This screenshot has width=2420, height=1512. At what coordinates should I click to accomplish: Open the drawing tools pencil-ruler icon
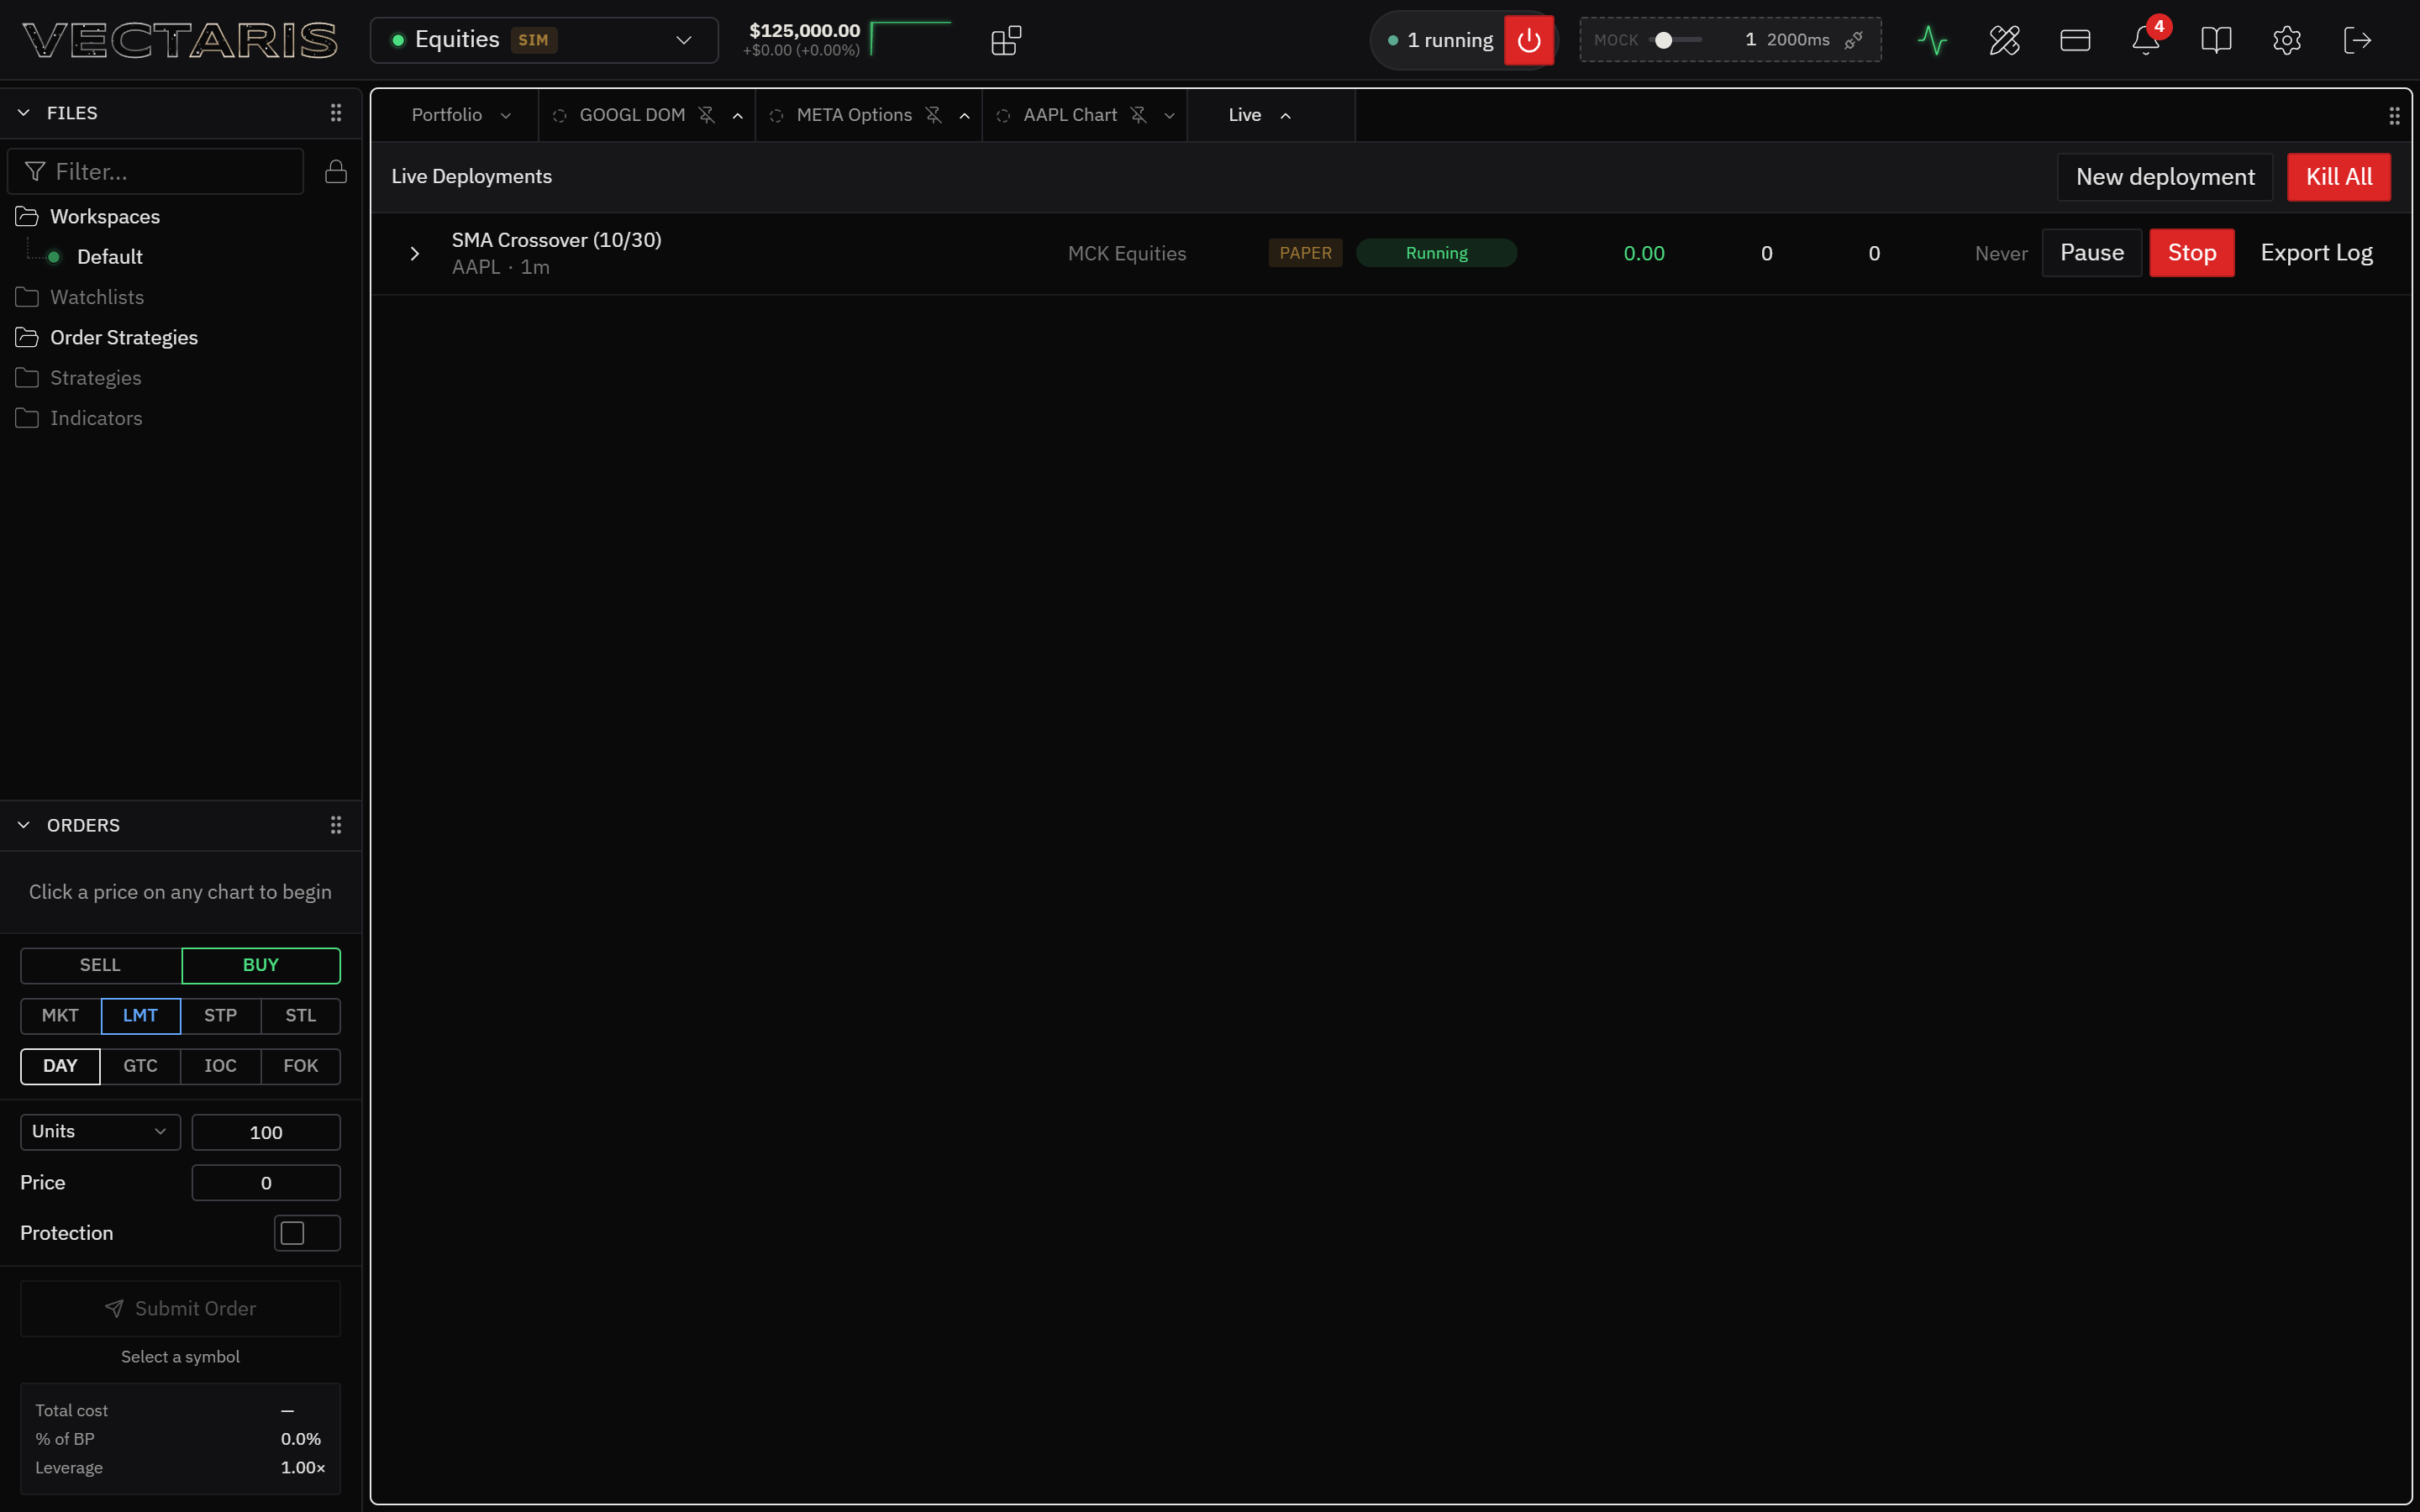pyautogui.click(x=2004, y=40)
